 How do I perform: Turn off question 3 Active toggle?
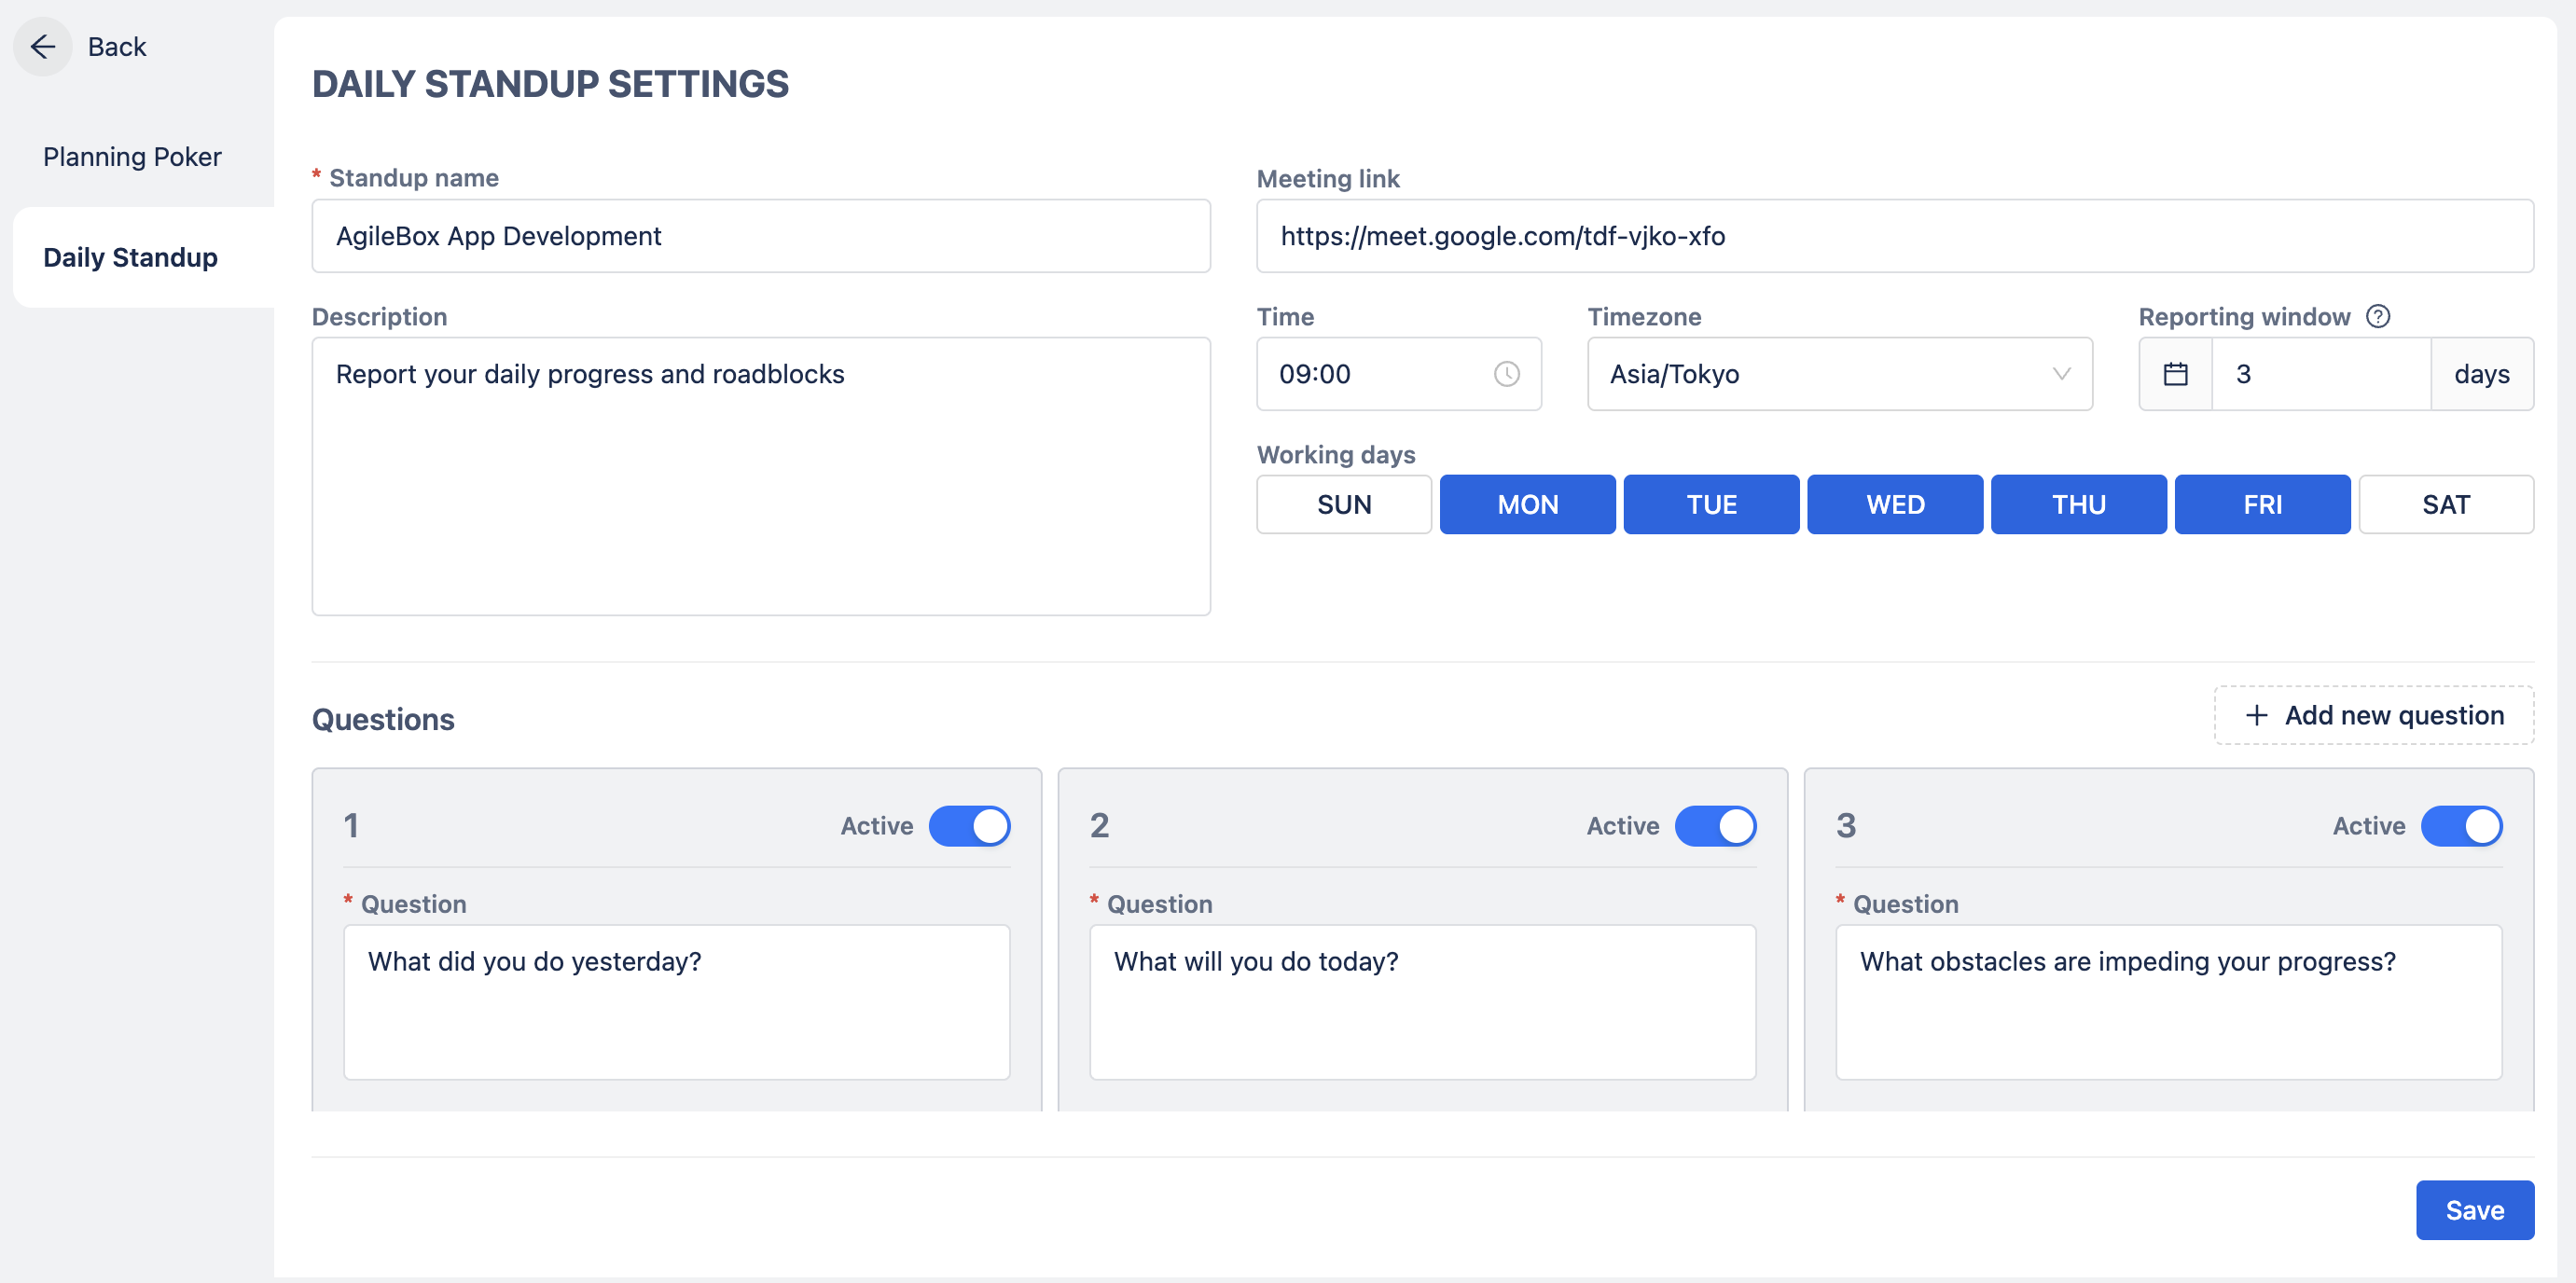(2461, 826)
